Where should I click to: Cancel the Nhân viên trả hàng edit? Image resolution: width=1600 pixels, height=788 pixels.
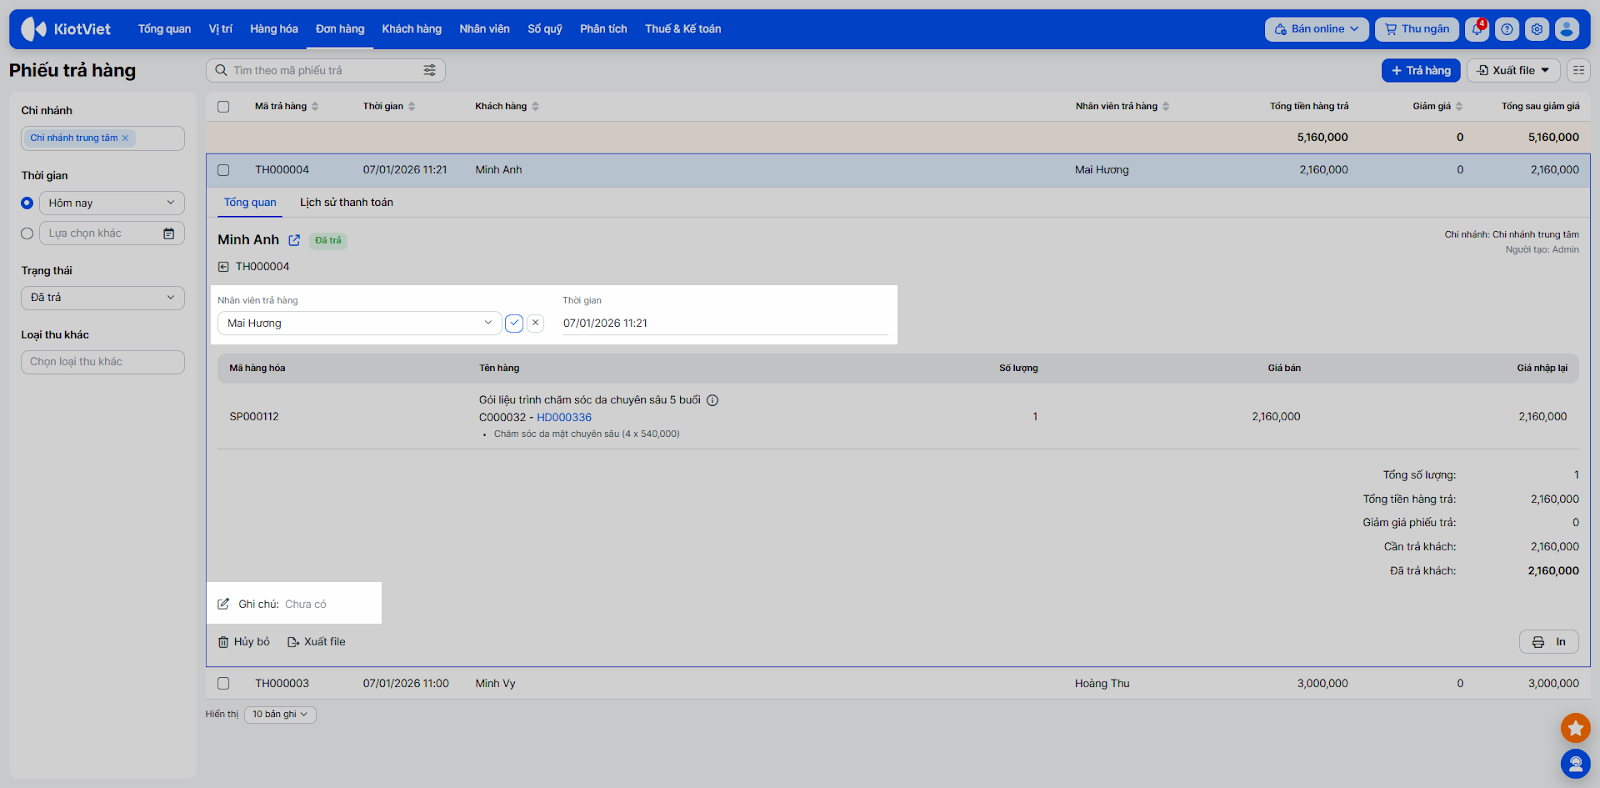point(536,323)
